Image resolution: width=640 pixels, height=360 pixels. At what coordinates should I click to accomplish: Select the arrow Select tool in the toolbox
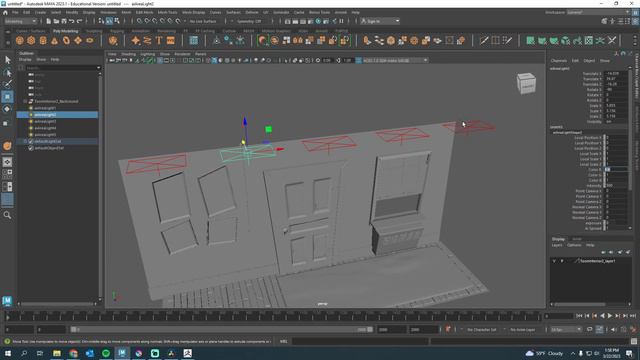point(7,60)
